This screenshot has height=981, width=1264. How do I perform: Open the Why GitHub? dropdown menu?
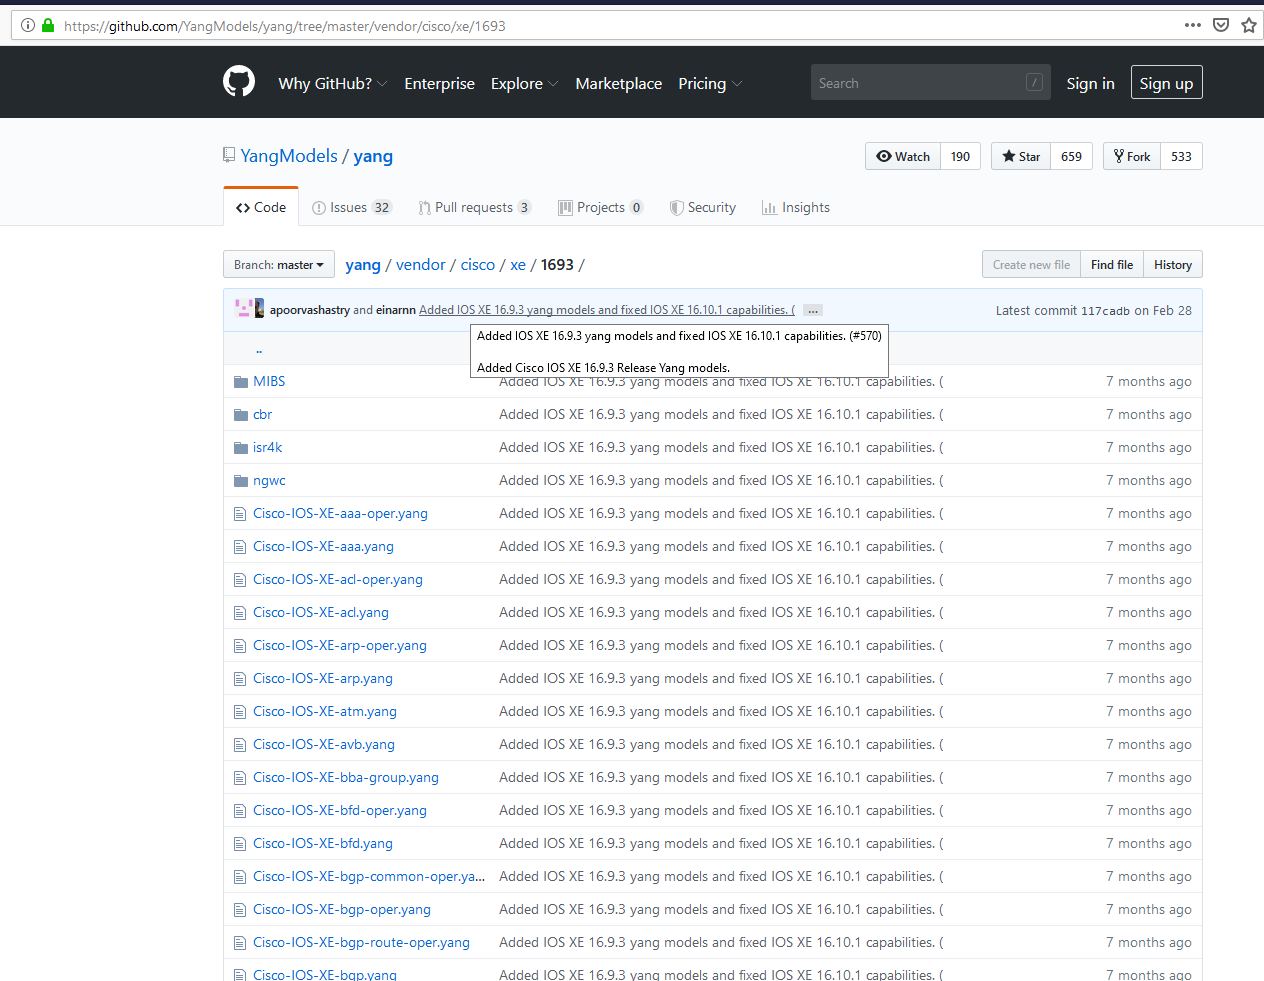click(332, 84)
